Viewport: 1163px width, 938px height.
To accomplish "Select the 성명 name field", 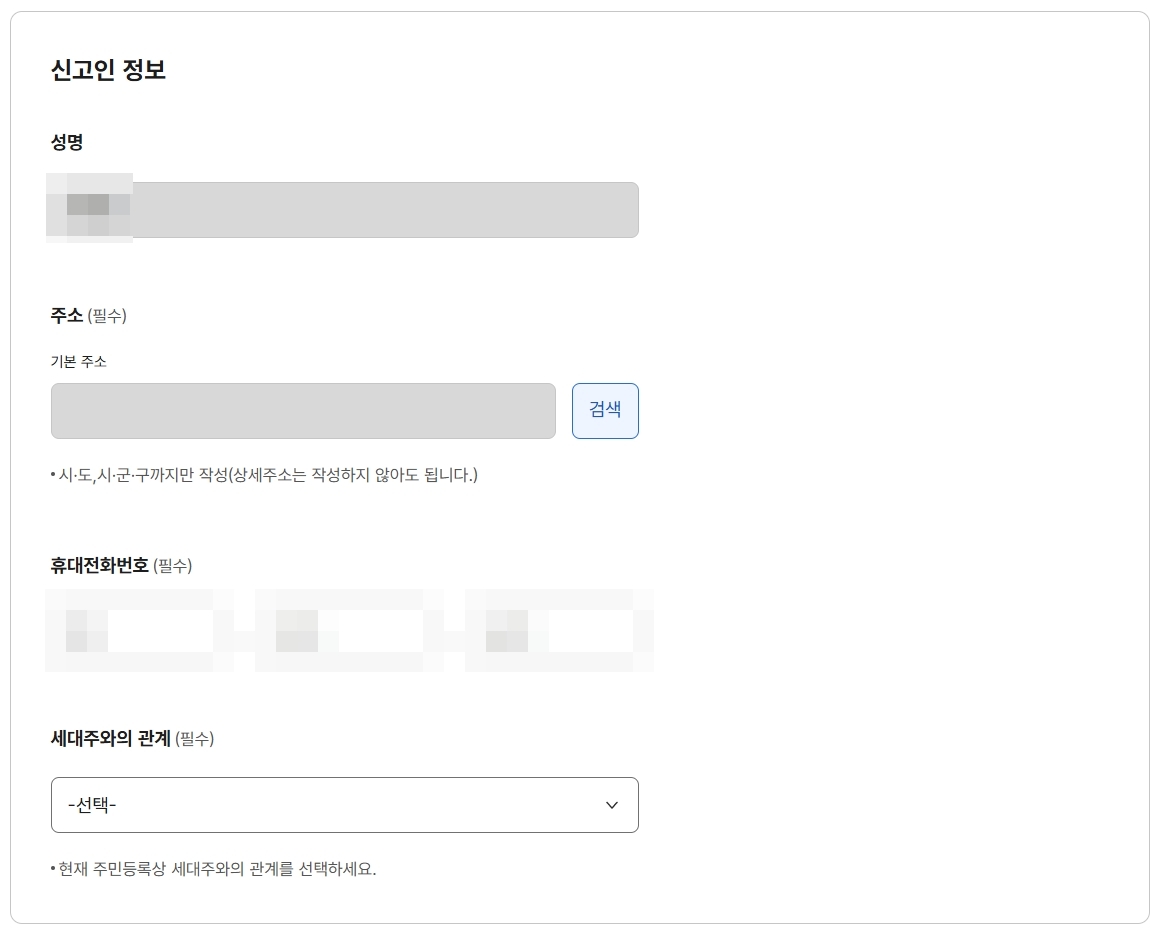I will point(340,210).
